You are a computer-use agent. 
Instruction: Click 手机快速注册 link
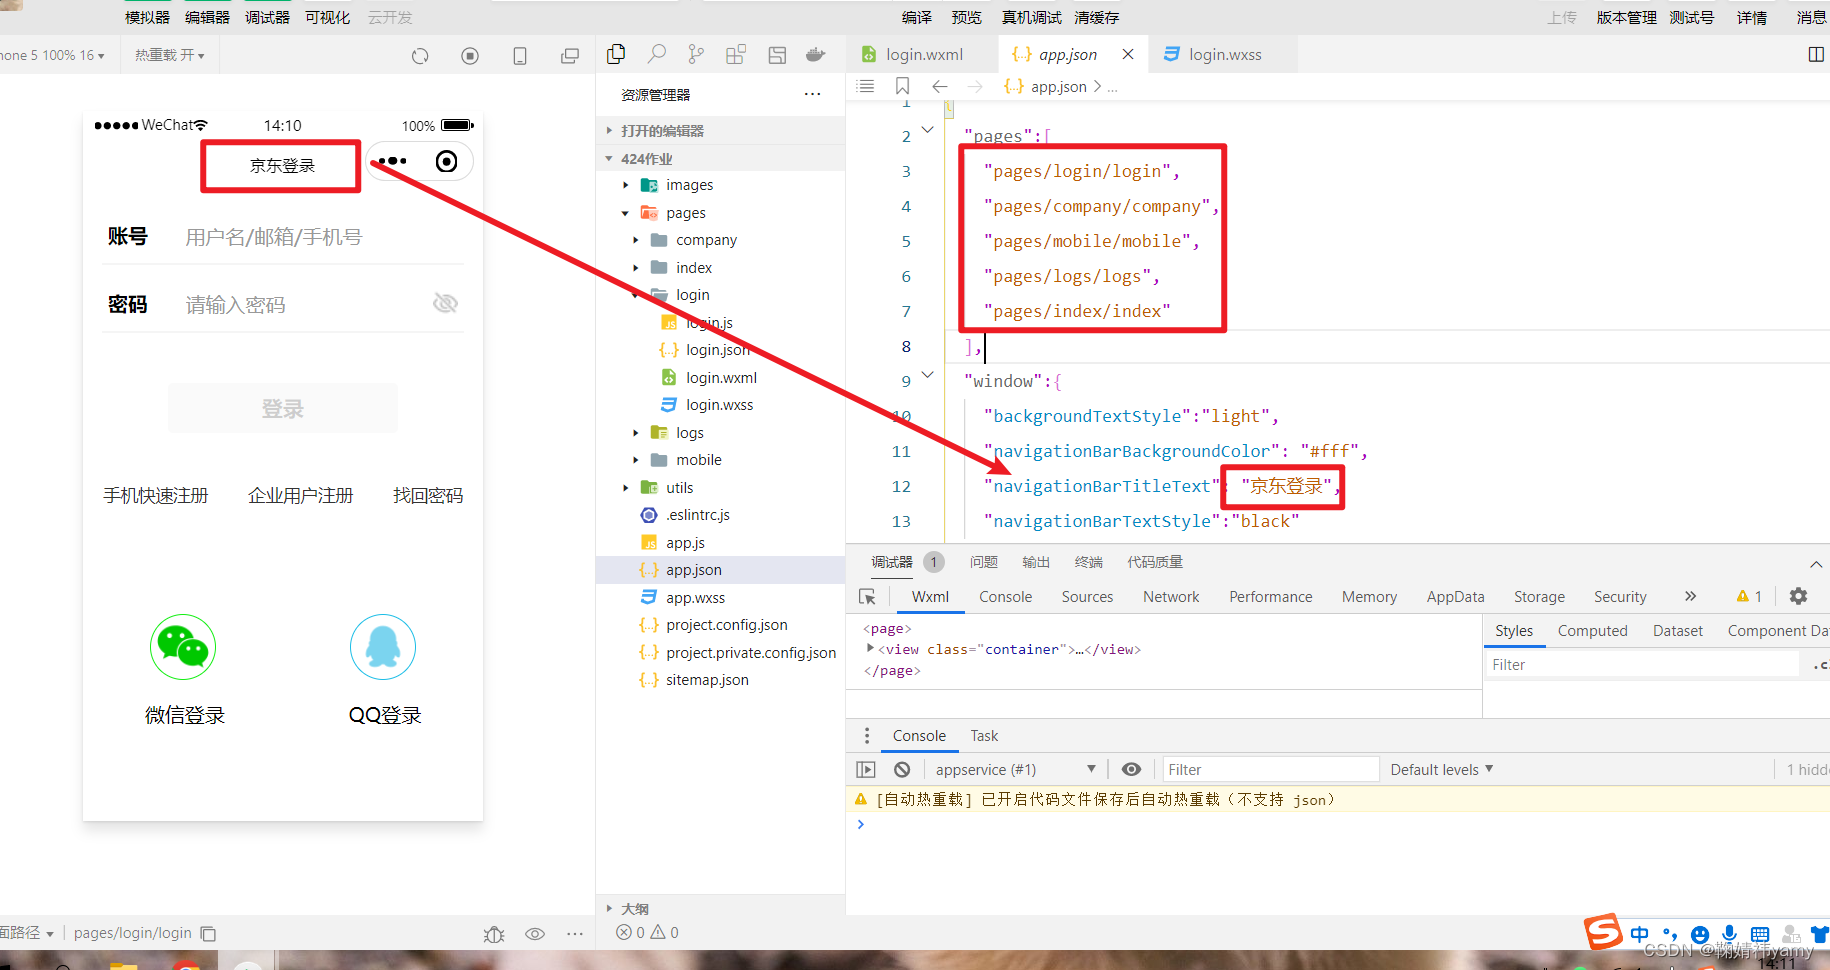pyautogui.click(x=156, y=496)
